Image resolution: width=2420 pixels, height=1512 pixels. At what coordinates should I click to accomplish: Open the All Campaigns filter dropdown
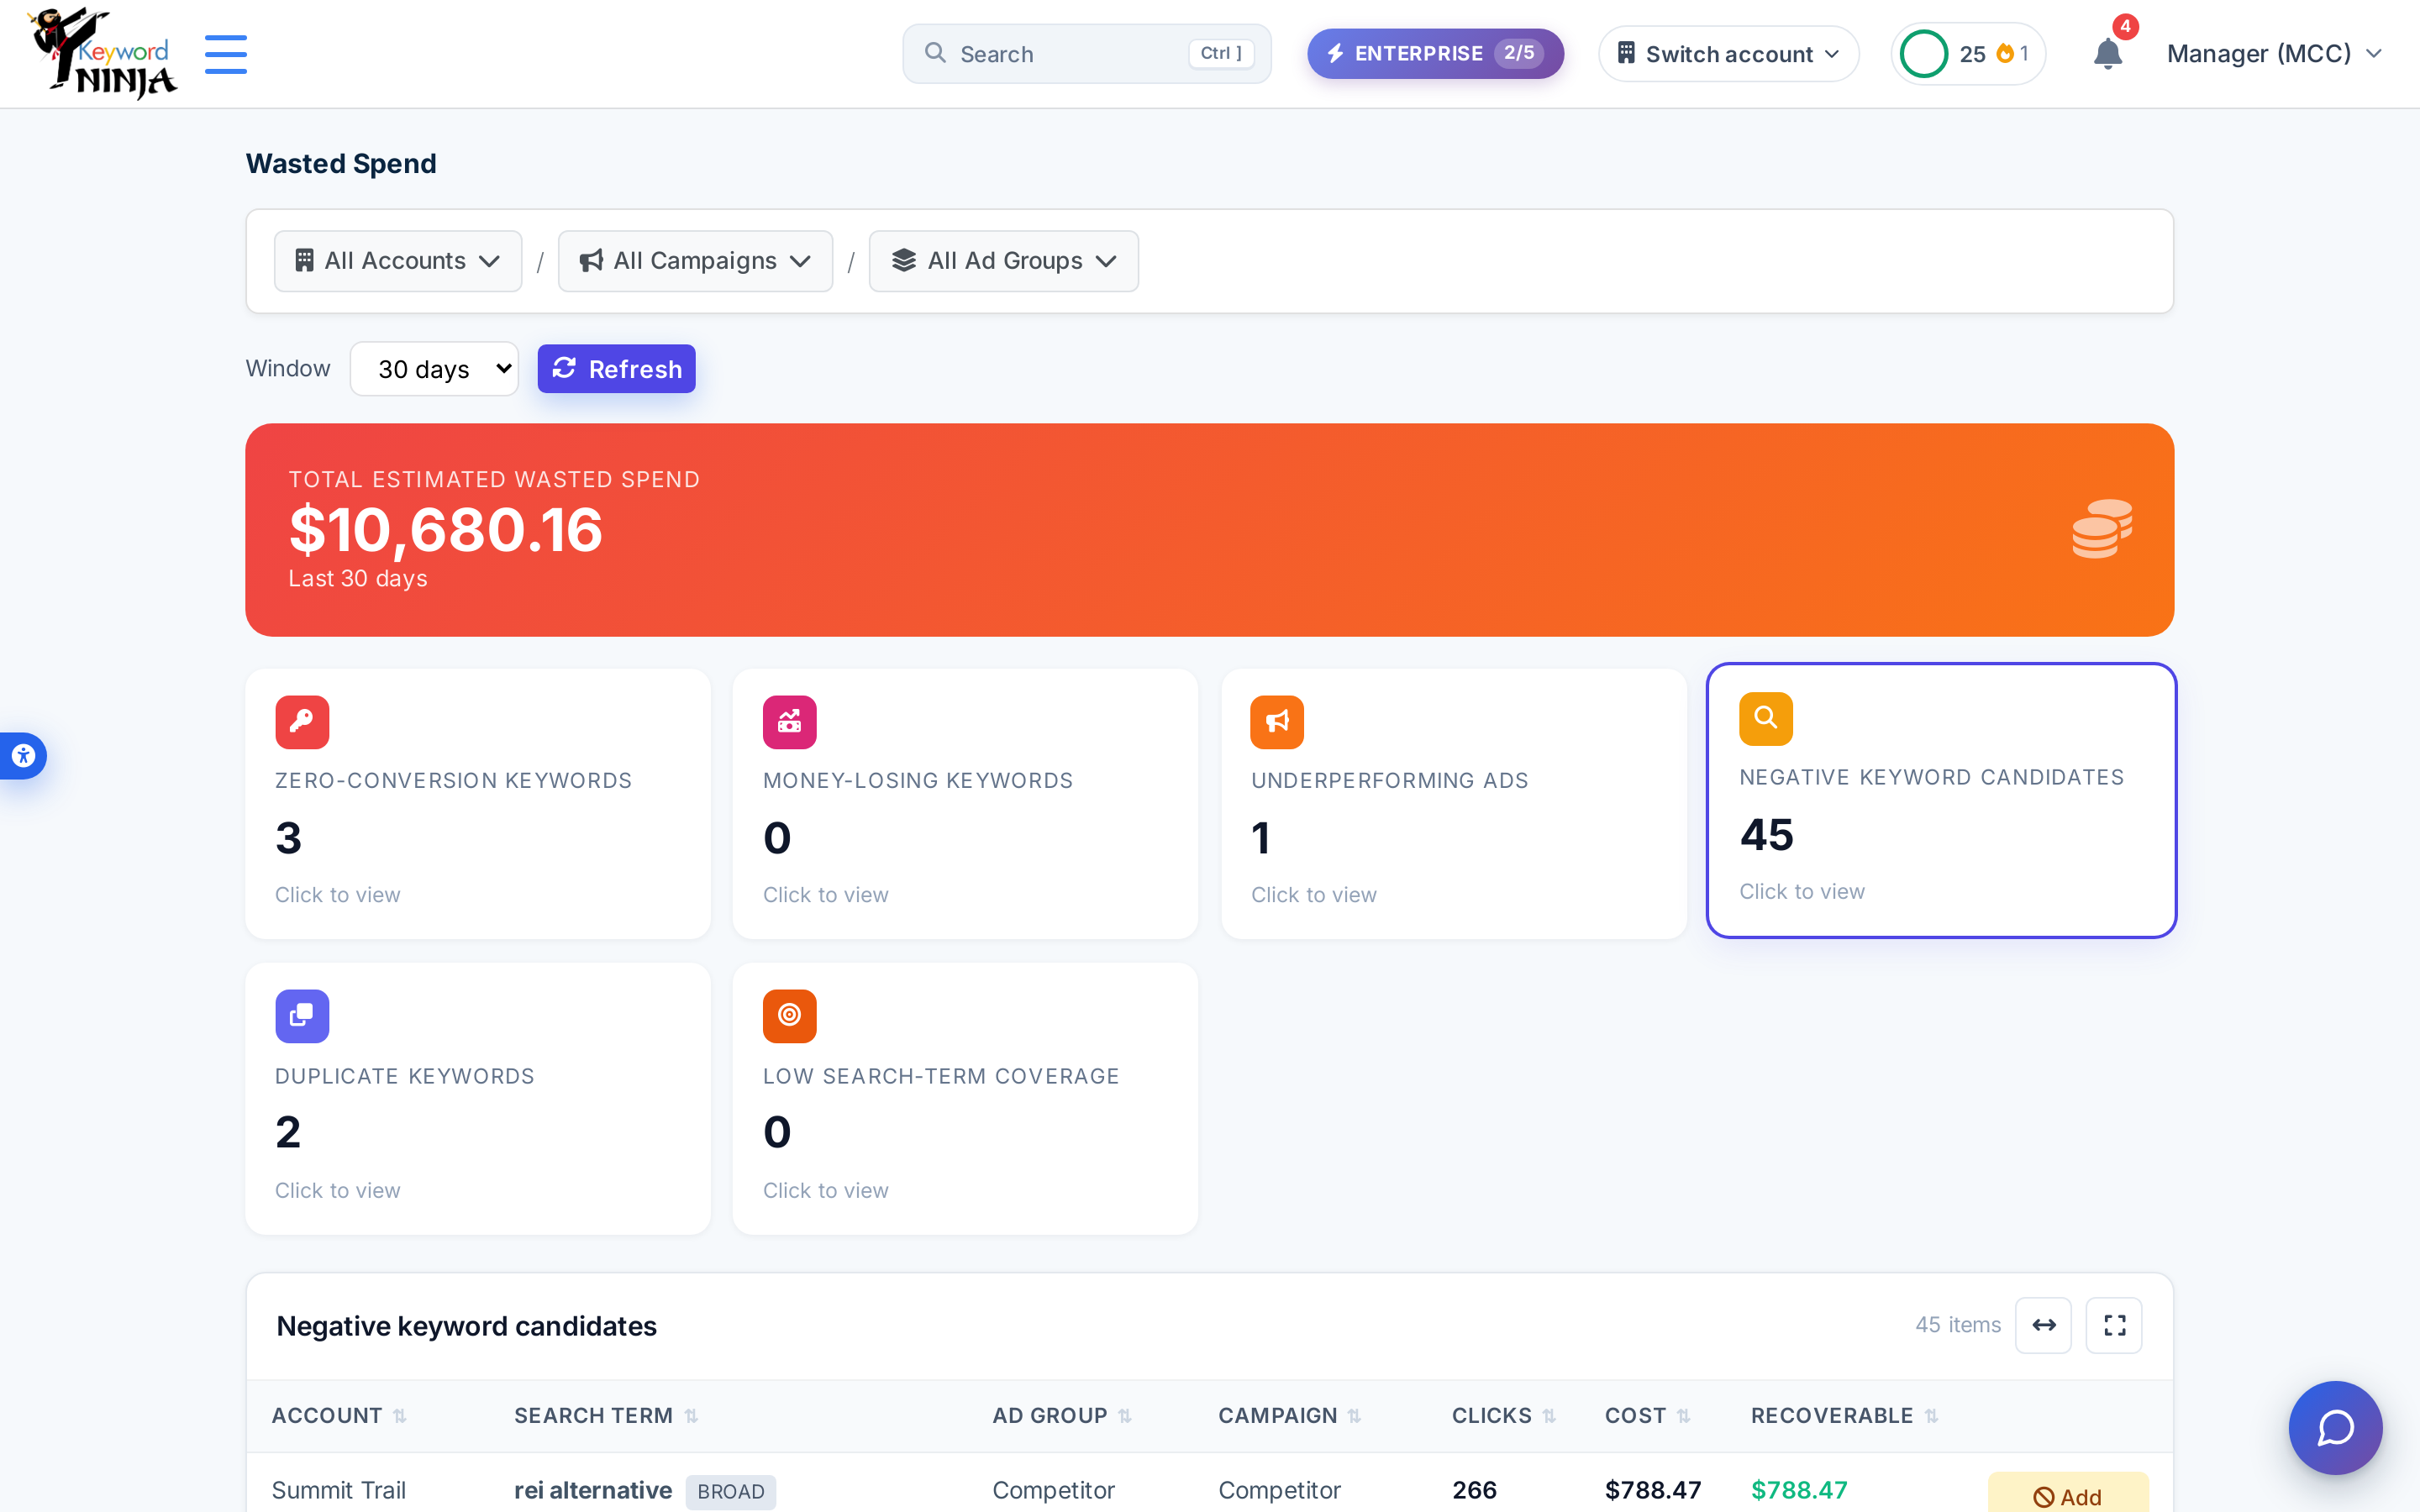(695, 261)
